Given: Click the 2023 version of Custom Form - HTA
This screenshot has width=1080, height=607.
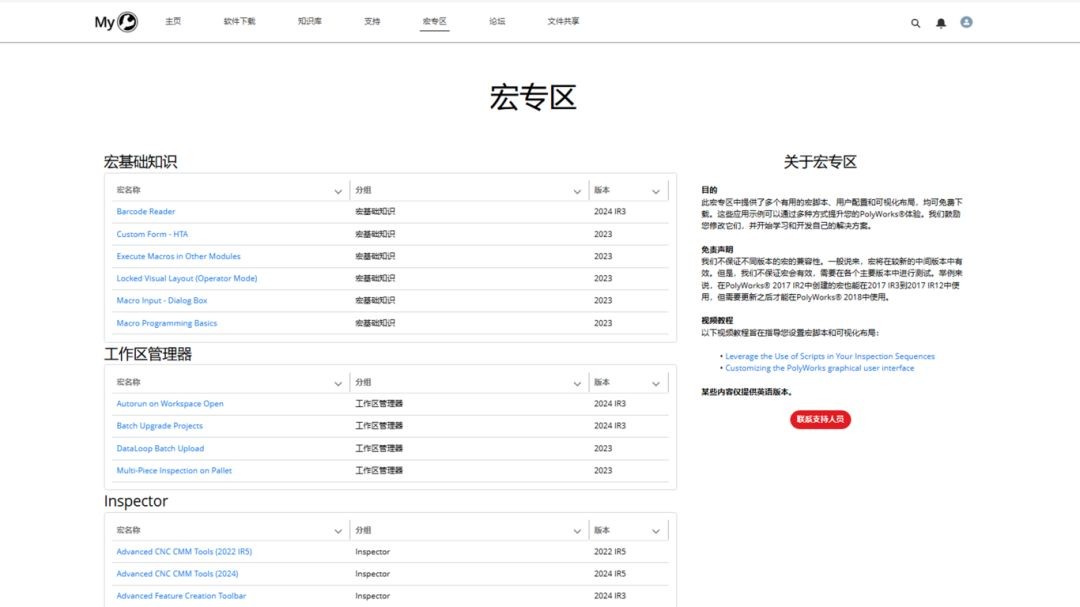Looking at the screenshot, I should 603,234.
